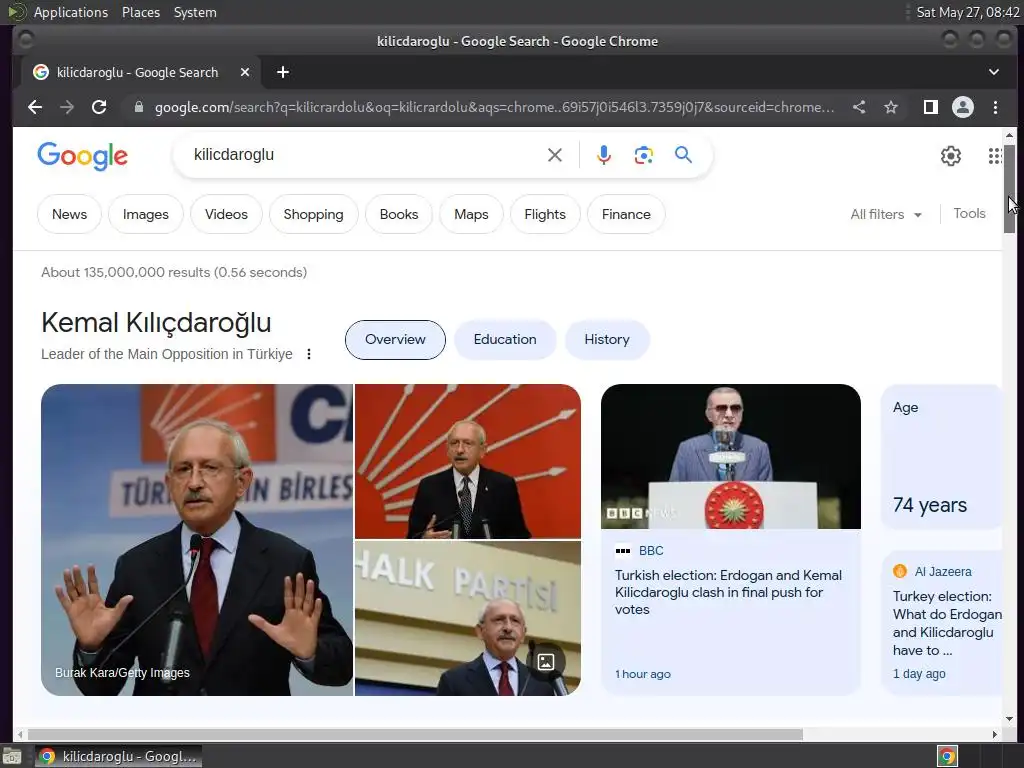Filter results by Videos
Viewport: 1024px width, 768px height.
(x=226, y=214)
